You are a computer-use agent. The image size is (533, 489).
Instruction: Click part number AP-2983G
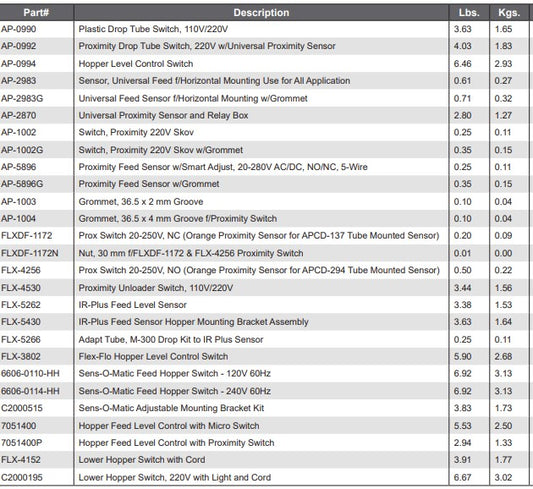tap(22, 99)
